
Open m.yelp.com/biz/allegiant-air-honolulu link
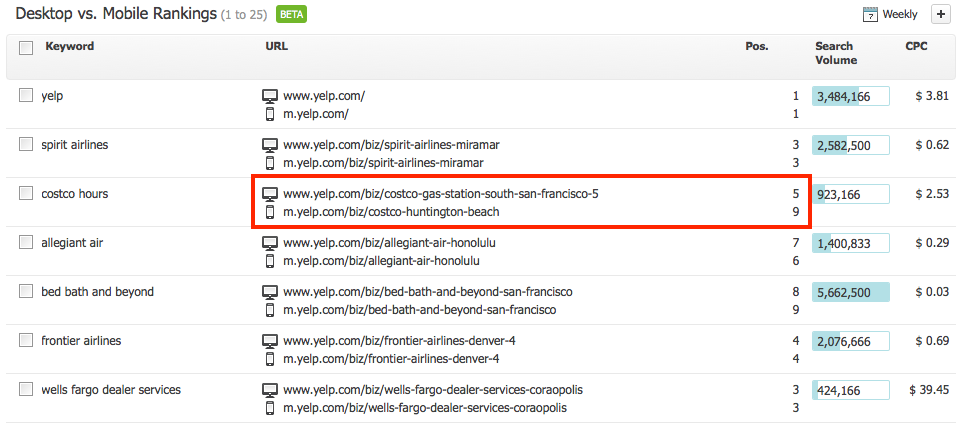coord(382,261)
